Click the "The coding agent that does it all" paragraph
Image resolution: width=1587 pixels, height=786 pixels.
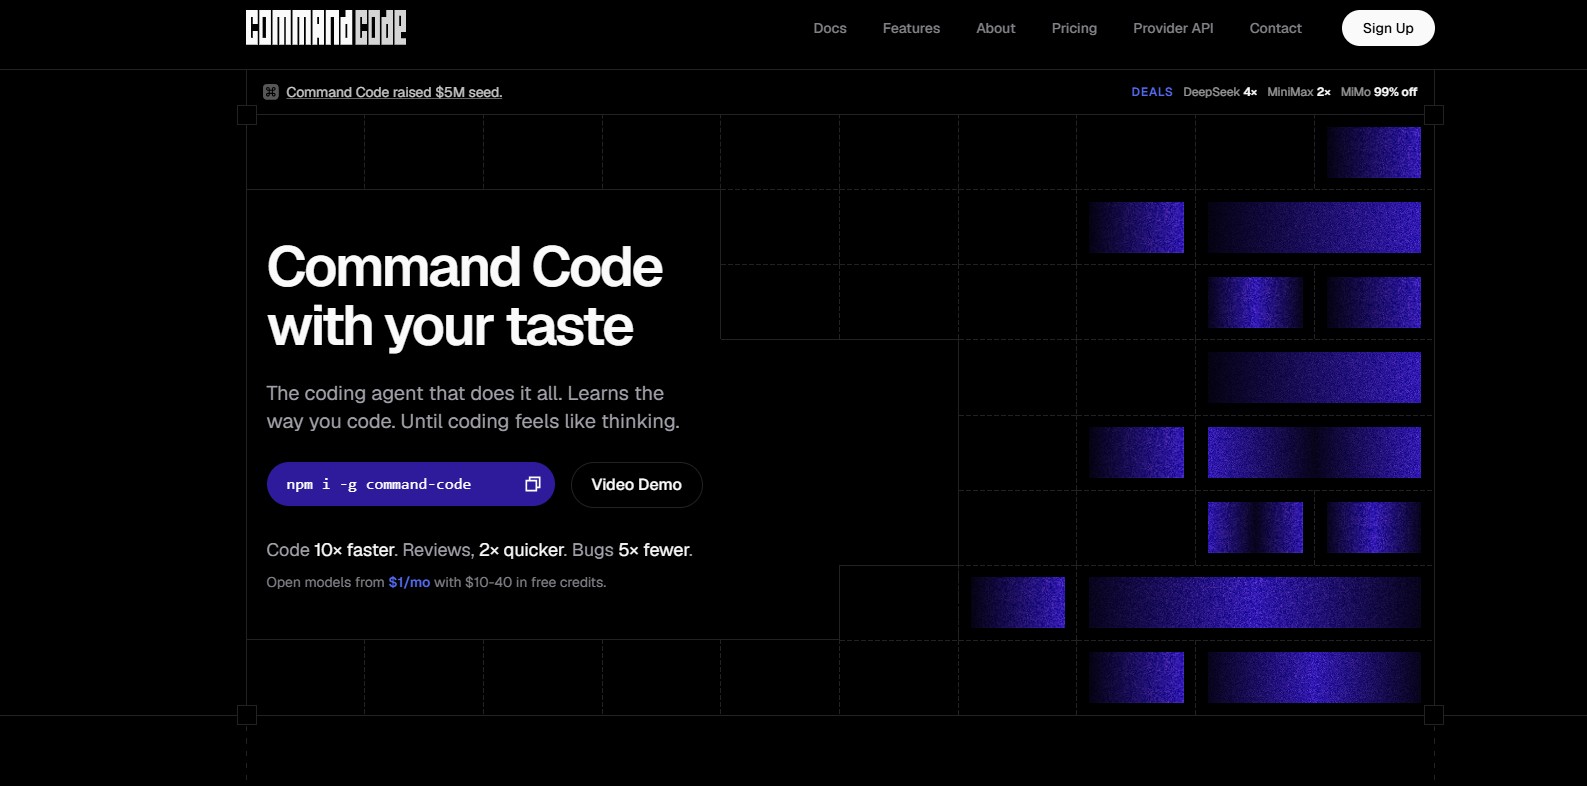(x=473, y=407)
